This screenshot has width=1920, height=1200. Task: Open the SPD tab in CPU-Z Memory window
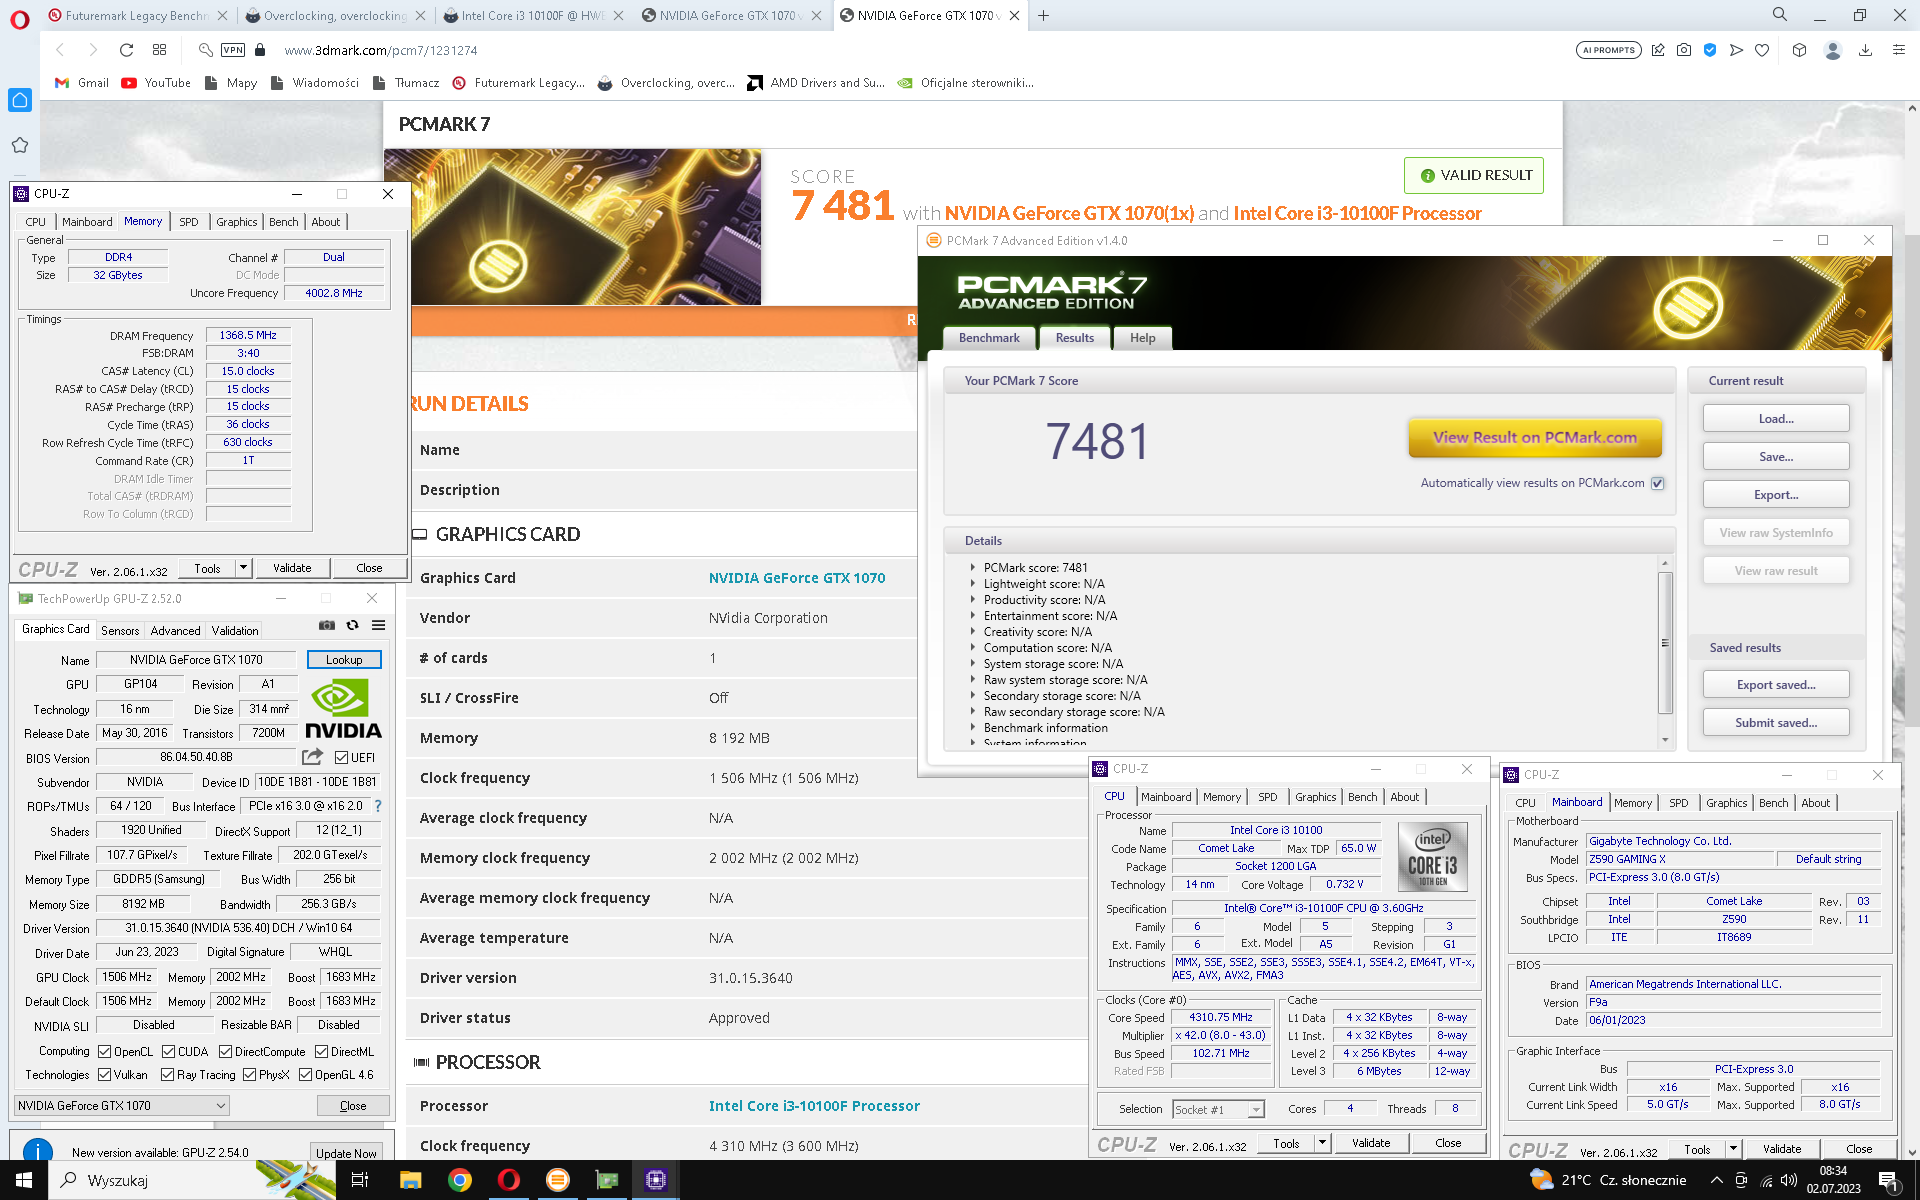(189, 222)
